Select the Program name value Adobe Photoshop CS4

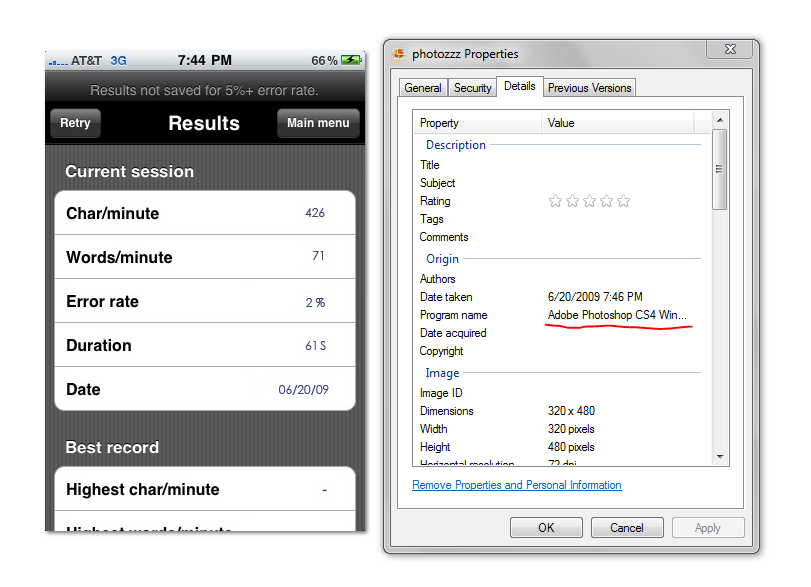tap(617, 315)
